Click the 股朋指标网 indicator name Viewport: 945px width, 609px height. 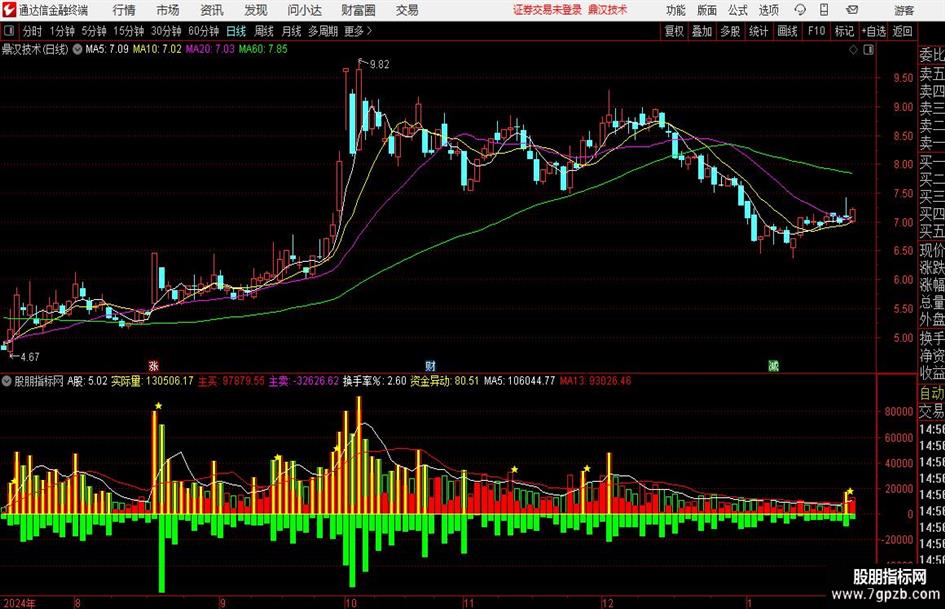click(x=39, y=381)
